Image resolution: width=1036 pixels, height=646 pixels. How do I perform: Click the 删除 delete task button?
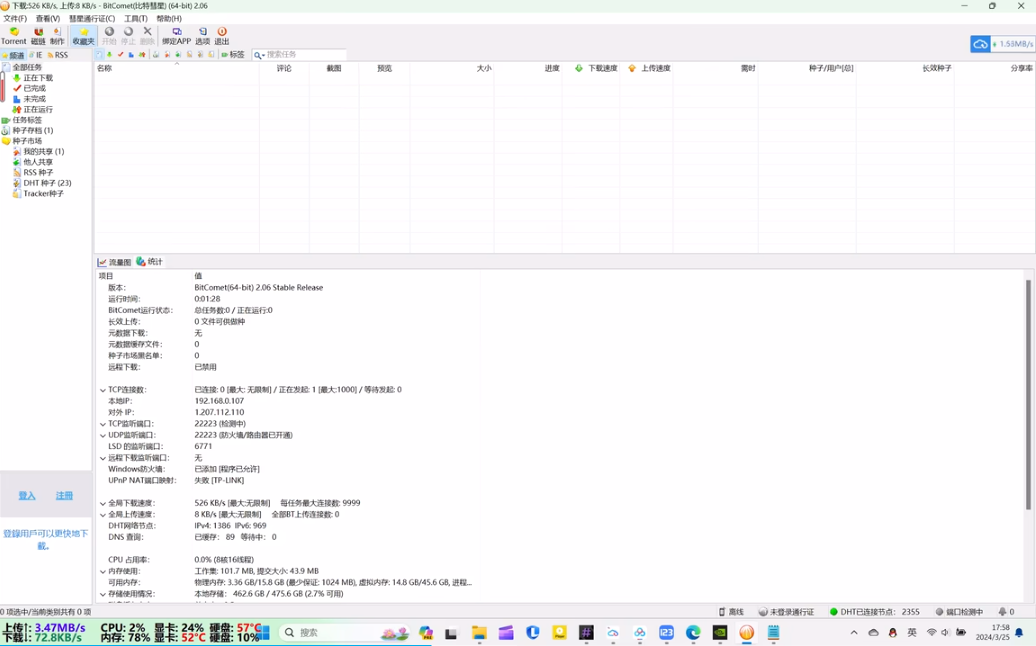147,36
